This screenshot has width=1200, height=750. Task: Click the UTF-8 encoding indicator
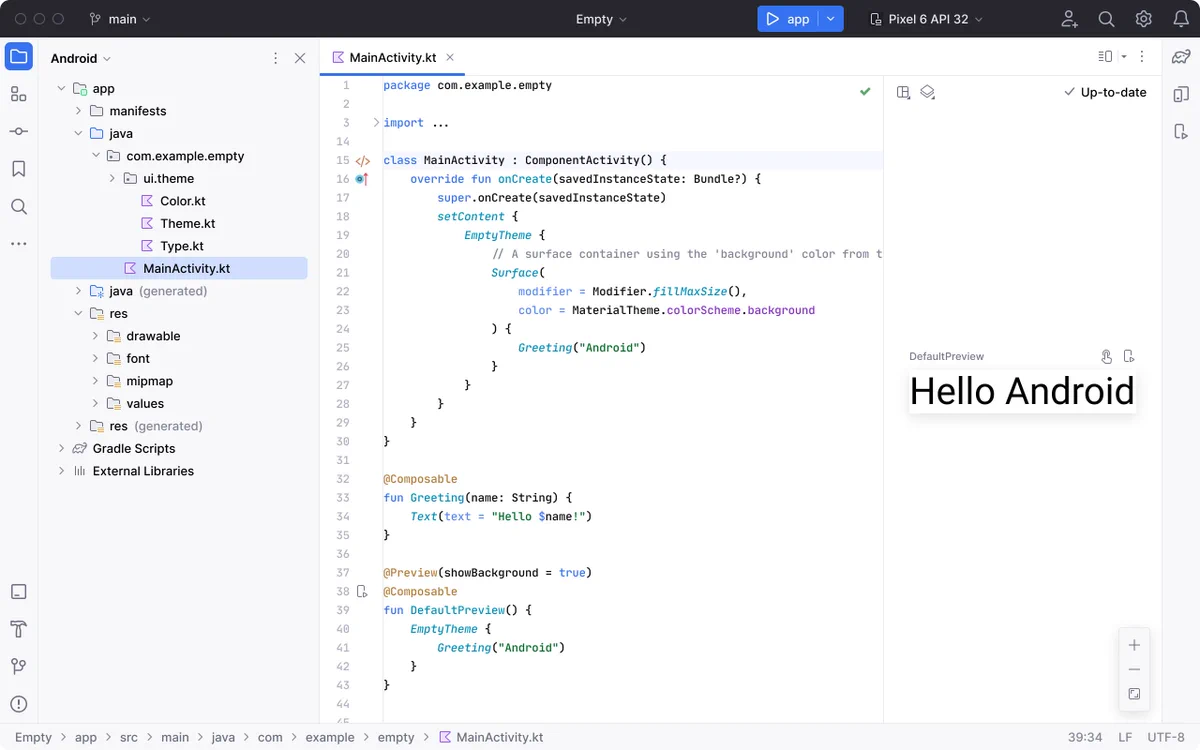click(1166, 737)
